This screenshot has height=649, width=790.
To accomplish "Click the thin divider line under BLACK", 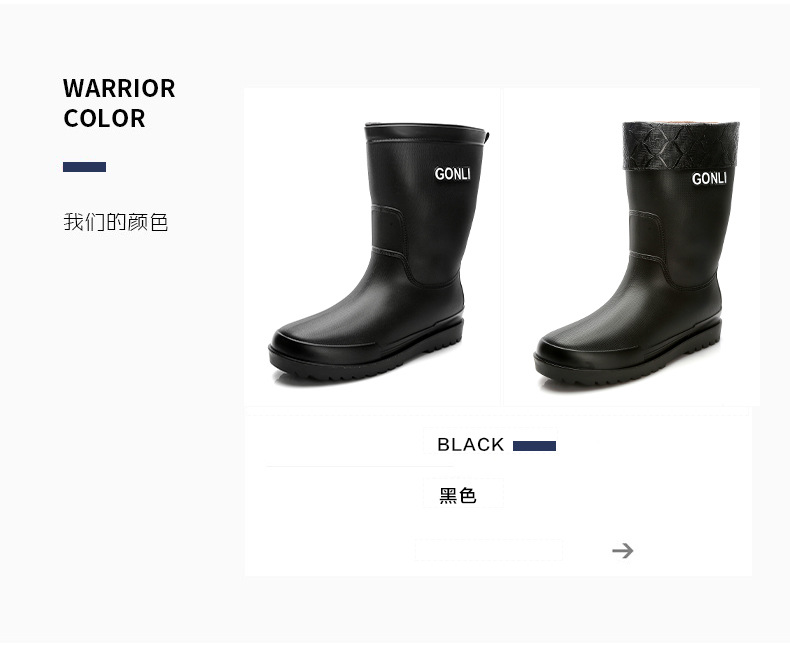I will click(360, 467).
